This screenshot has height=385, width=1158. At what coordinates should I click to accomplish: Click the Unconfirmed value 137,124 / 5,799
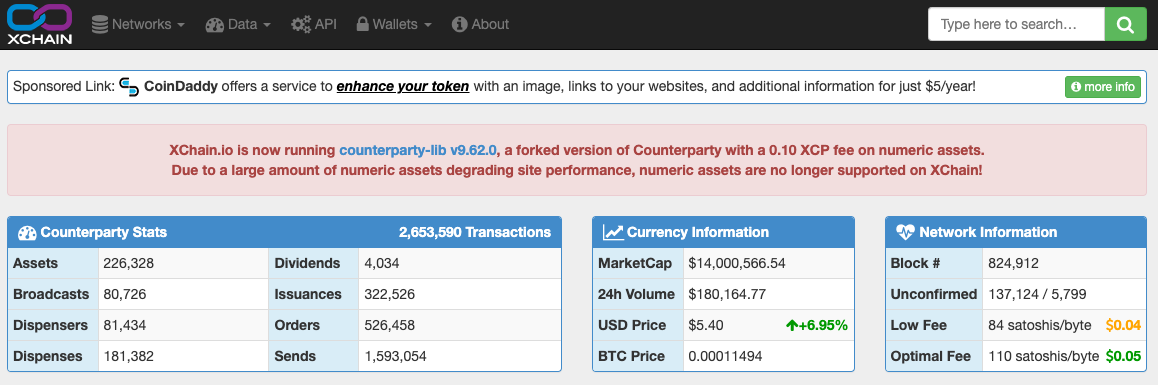1038,295
